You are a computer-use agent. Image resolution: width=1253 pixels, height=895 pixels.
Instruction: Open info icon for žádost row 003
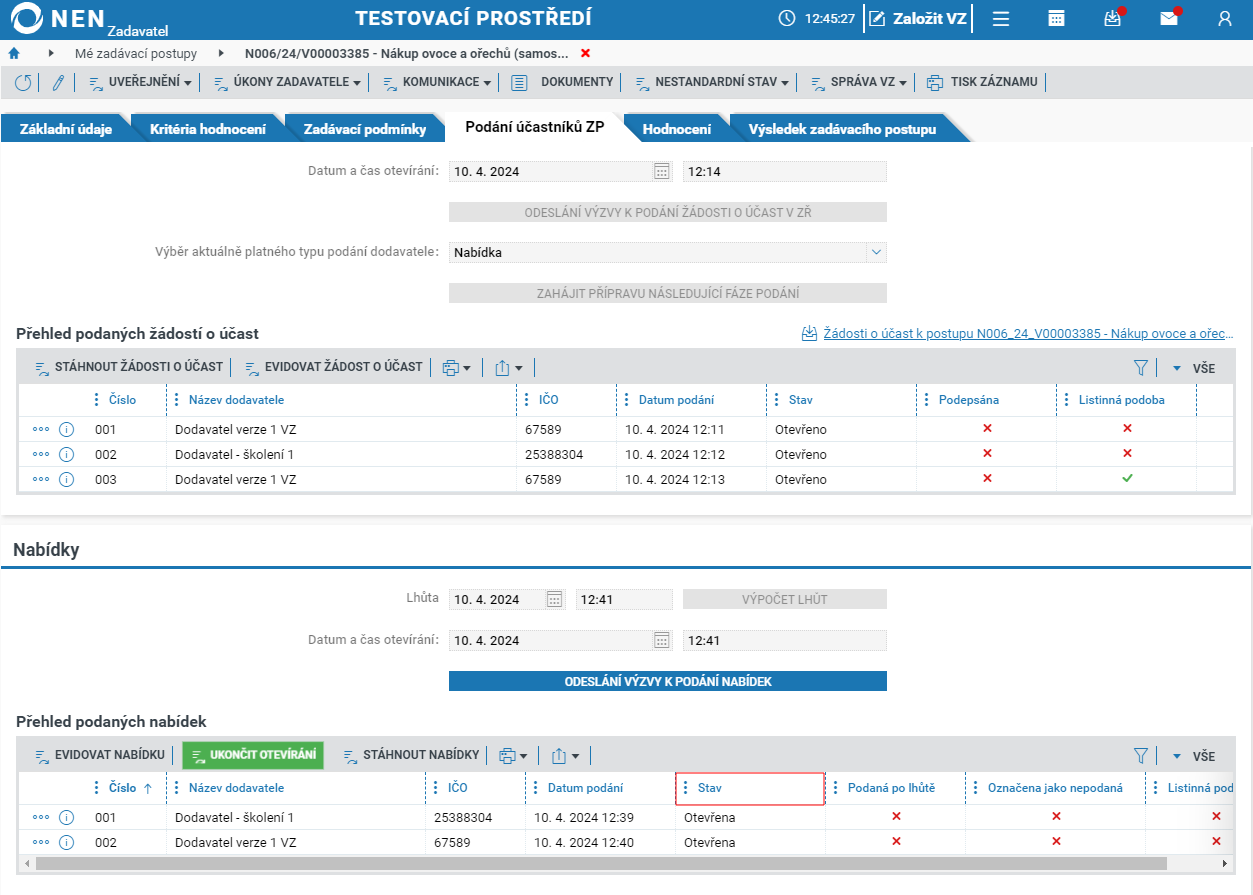click(x=67, y=479)
